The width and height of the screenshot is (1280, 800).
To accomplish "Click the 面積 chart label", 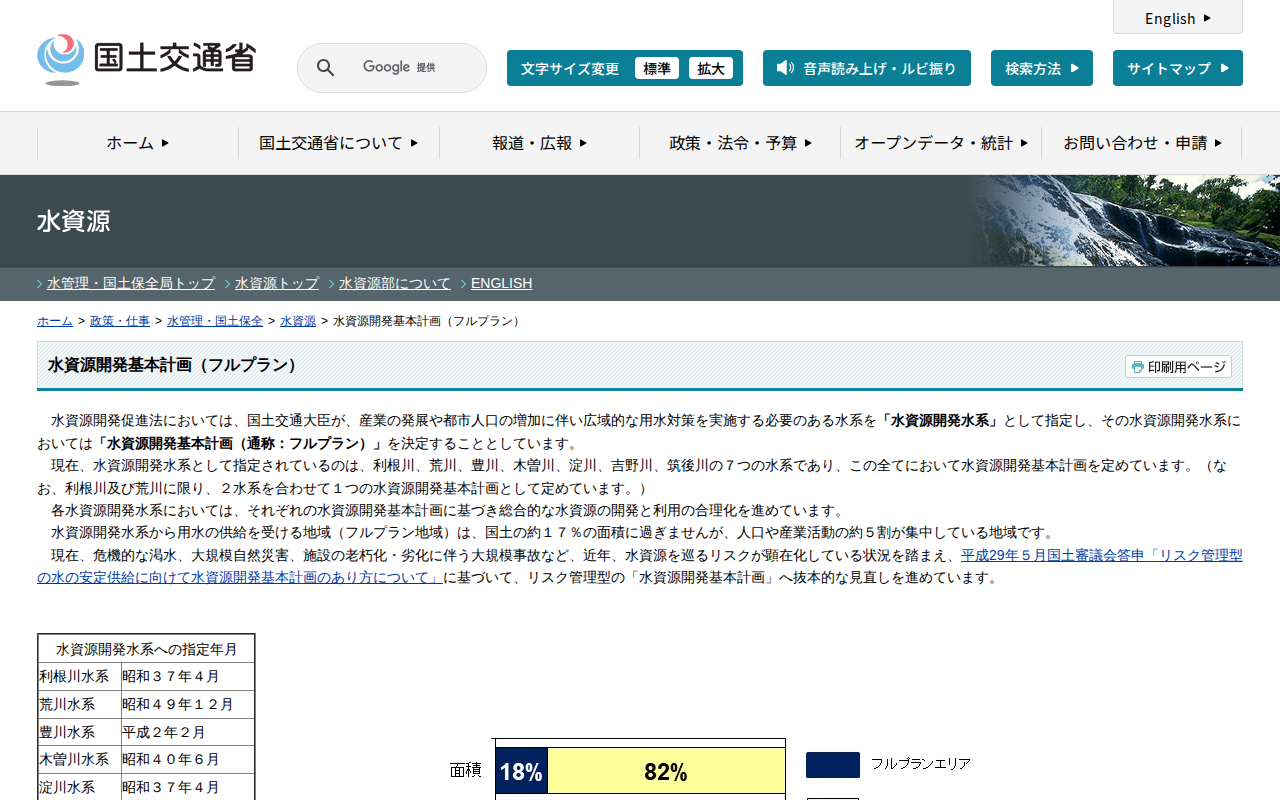I will (466, 770).
